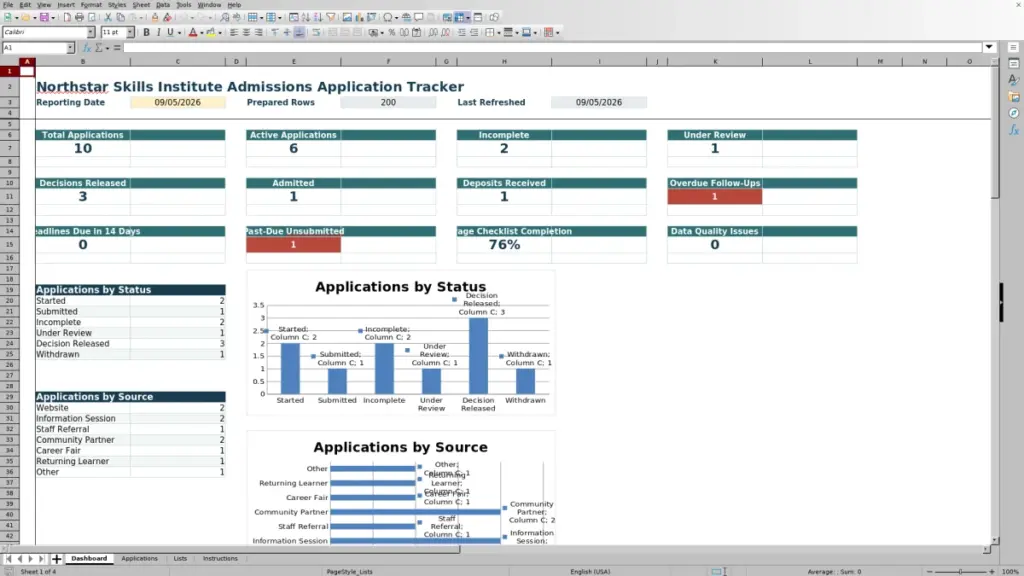The height and width of the screenshot is (576, 1024).
Task: Click the Format as Percent icon
Action: (x=392, y=32)
